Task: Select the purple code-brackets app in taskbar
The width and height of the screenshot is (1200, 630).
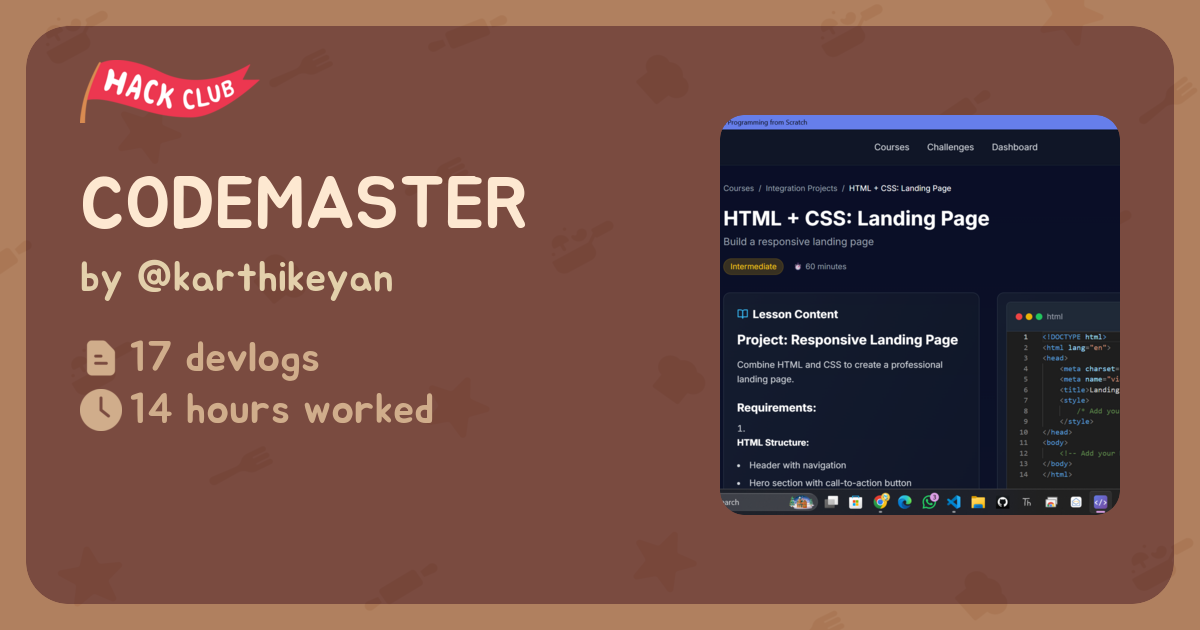Action: point(1100,502)
